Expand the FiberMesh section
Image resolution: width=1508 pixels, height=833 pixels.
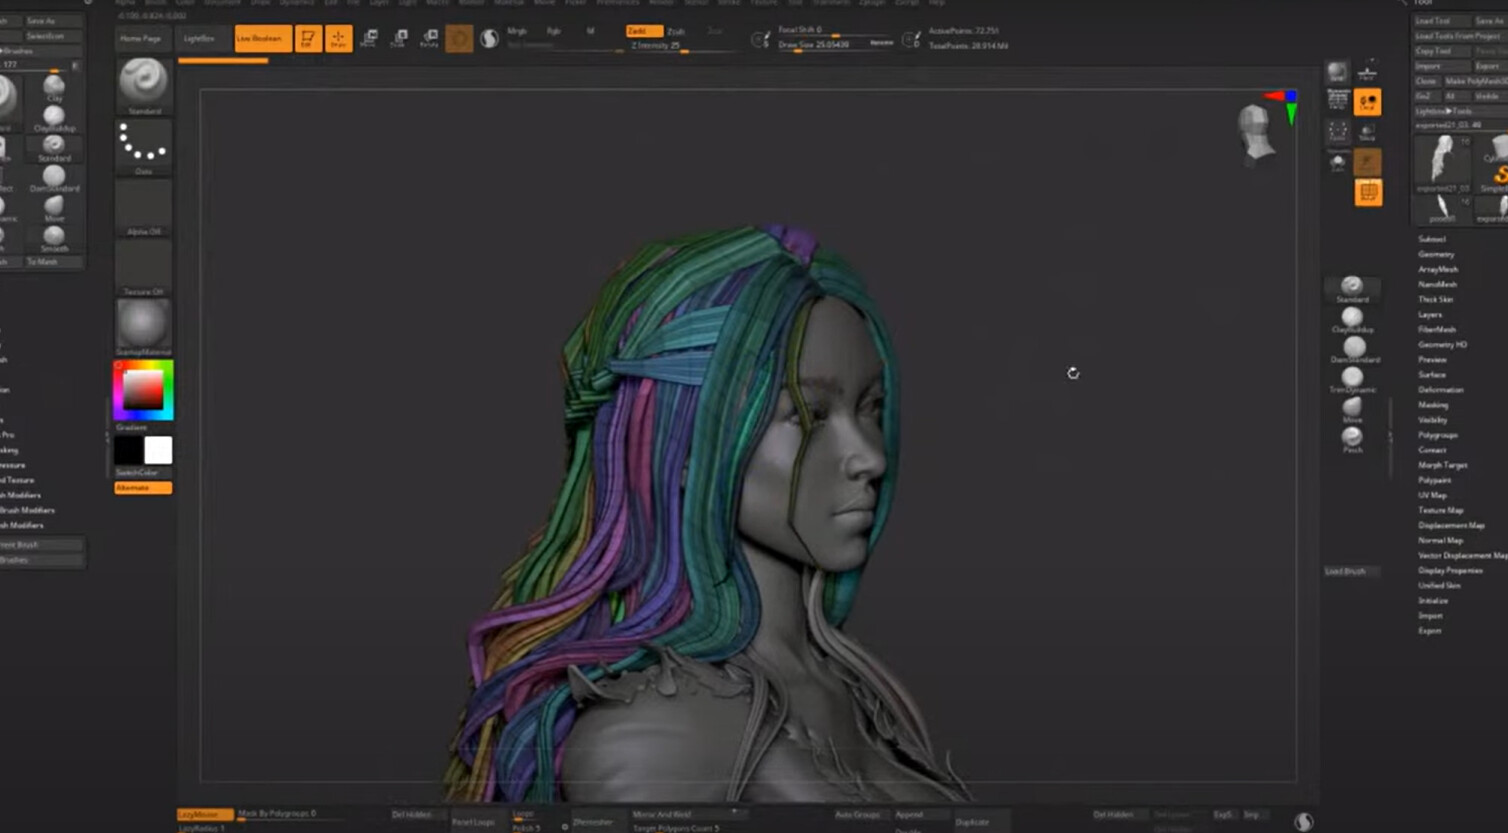(x=1437, y=329)
